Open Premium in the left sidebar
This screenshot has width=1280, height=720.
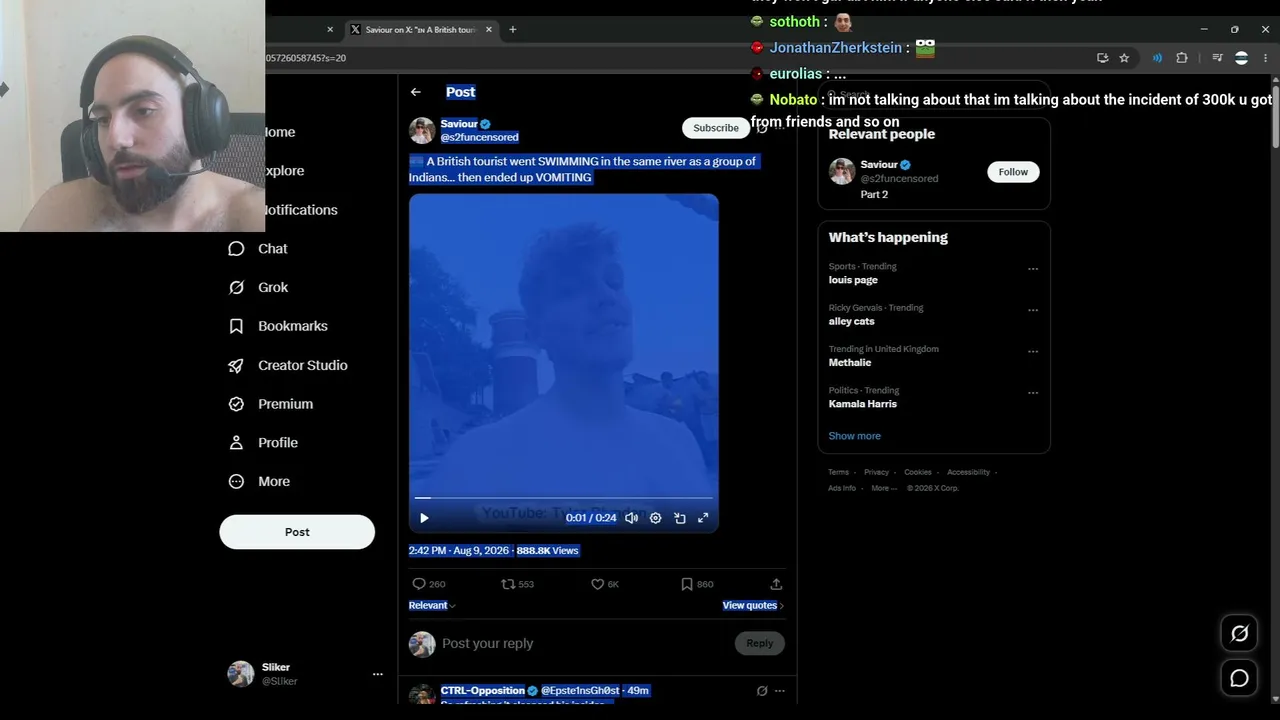270,404
